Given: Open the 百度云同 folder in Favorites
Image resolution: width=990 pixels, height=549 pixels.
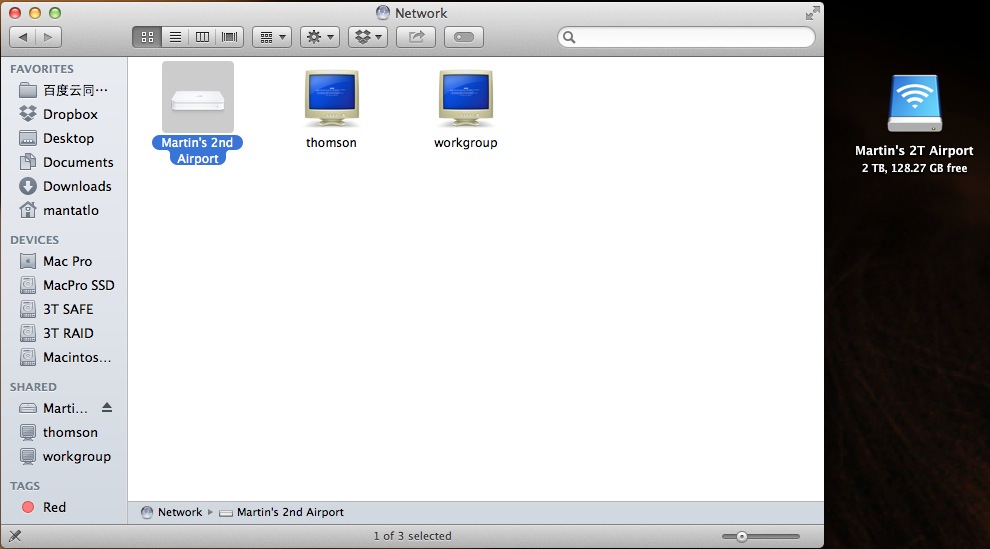Looking at the screenshot, I should click(64, 90).
